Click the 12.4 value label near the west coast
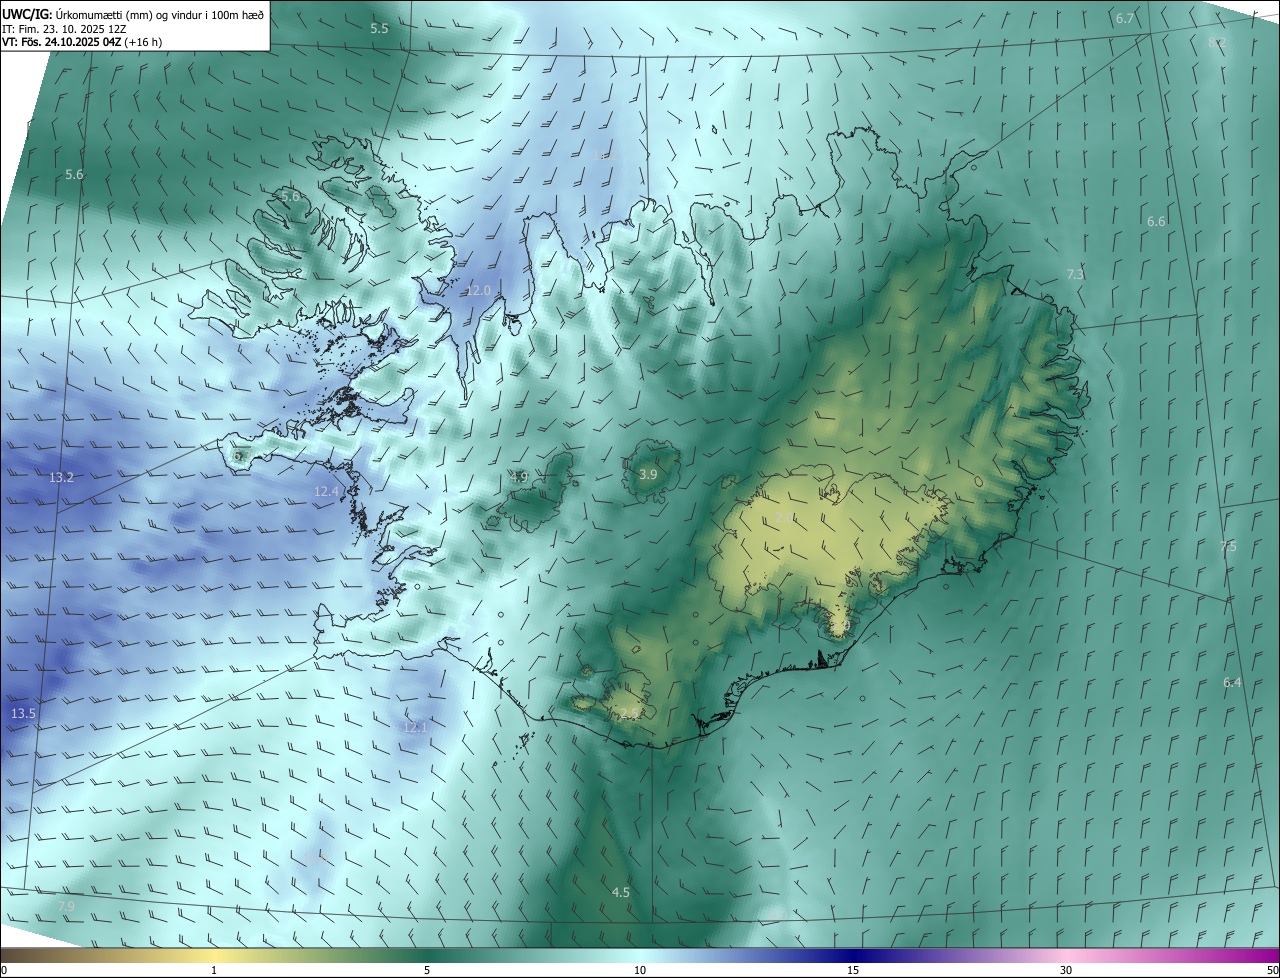 click(326, 491)
